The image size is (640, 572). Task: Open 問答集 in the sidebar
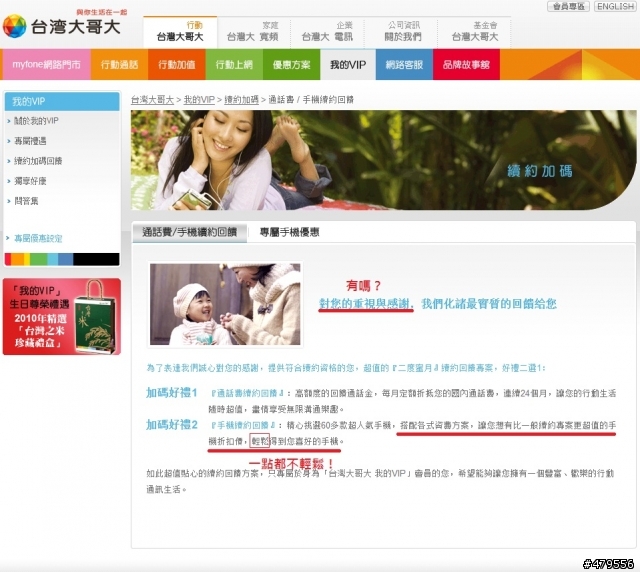tap(26, 201)
